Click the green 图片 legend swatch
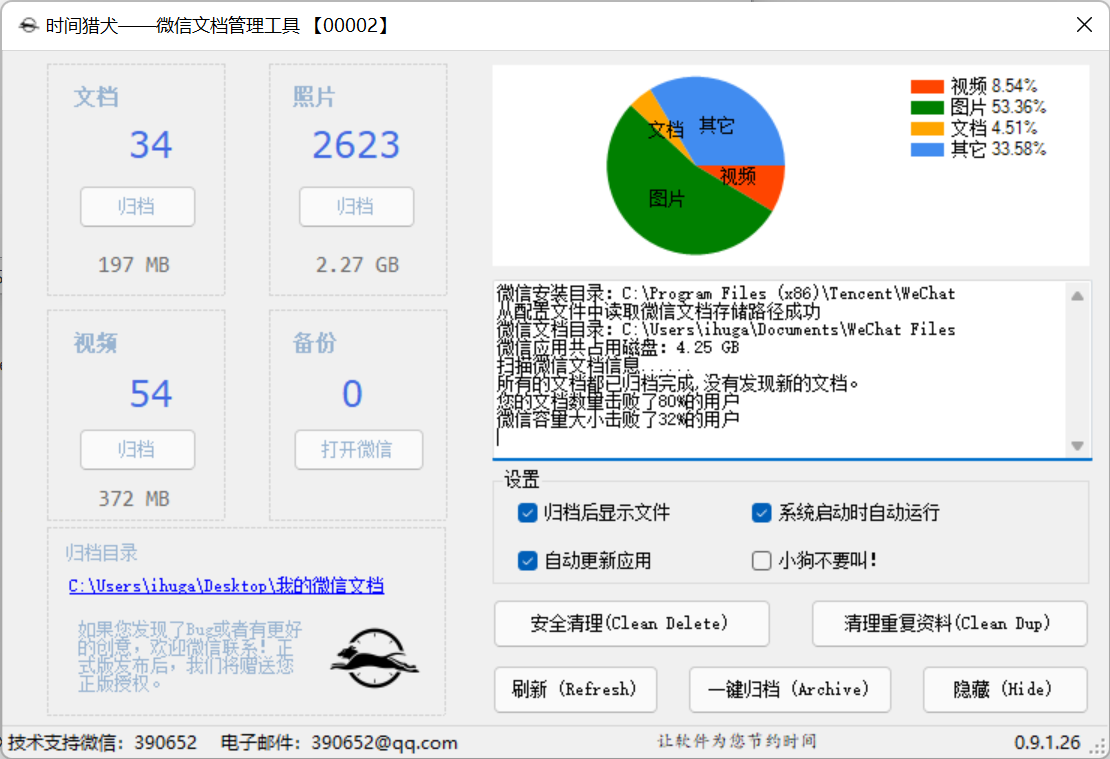This screenshot has height=759, width=1110. coord(927,108)
